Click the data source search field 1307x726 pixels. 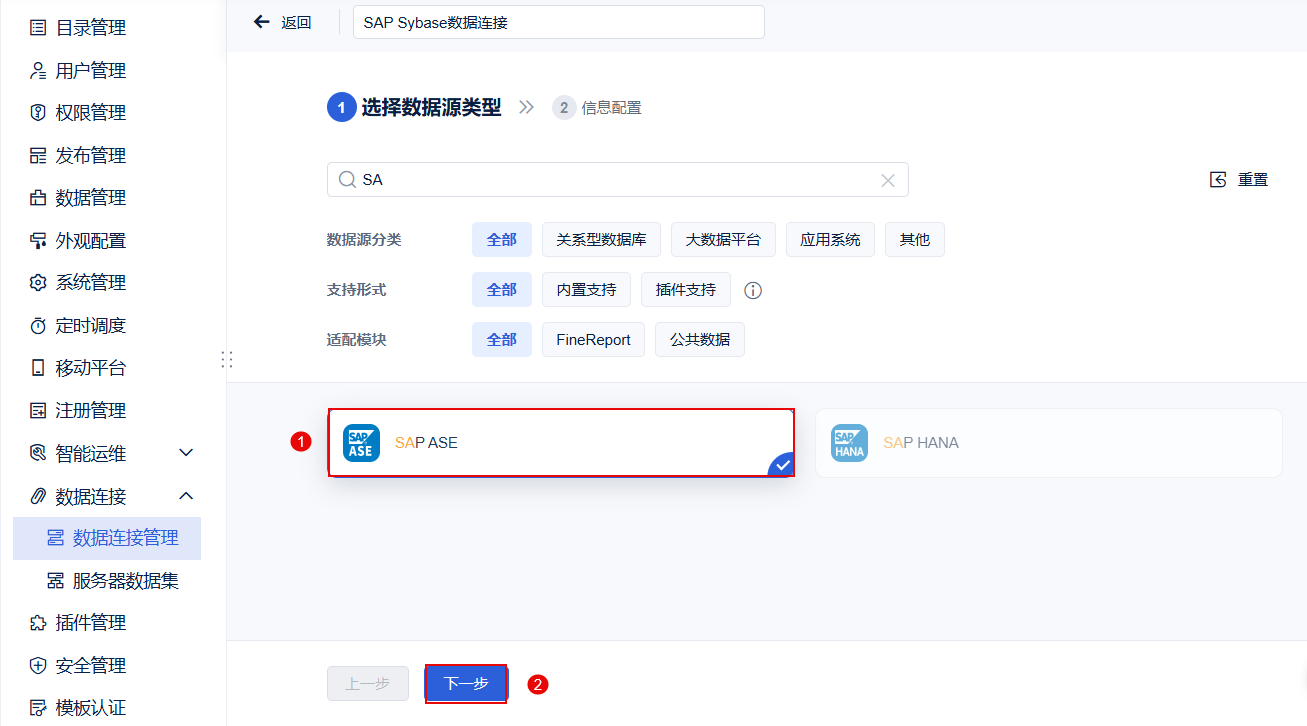[618, 180]
